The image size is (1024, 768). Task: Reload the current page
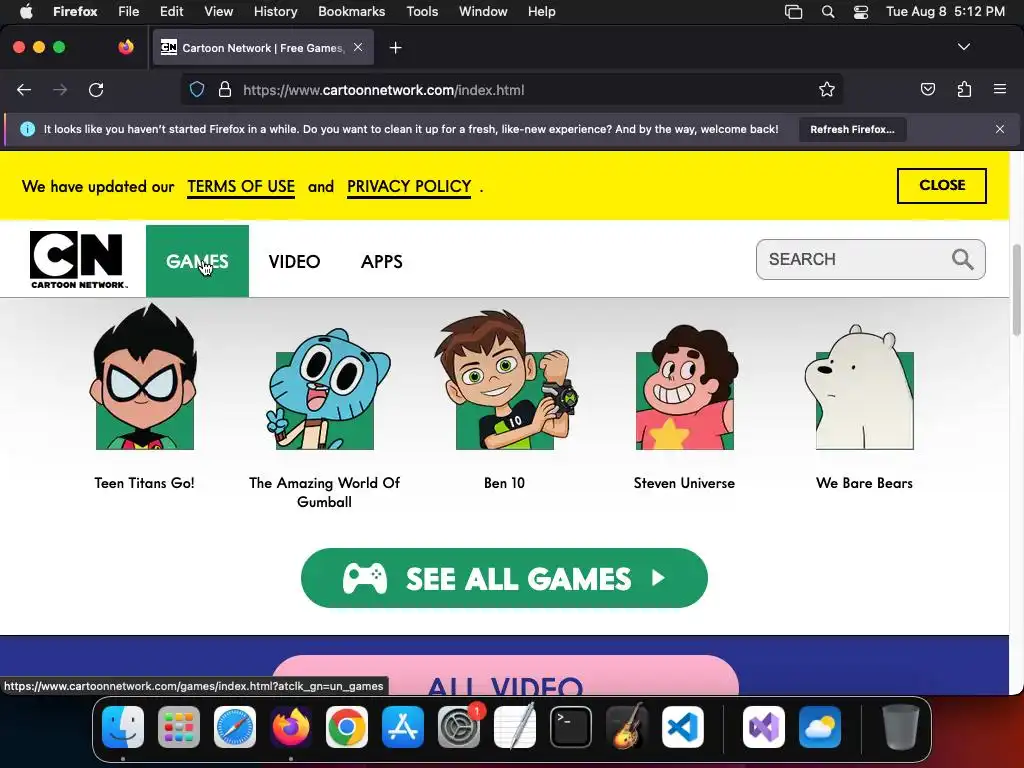[x=96, y=90]
